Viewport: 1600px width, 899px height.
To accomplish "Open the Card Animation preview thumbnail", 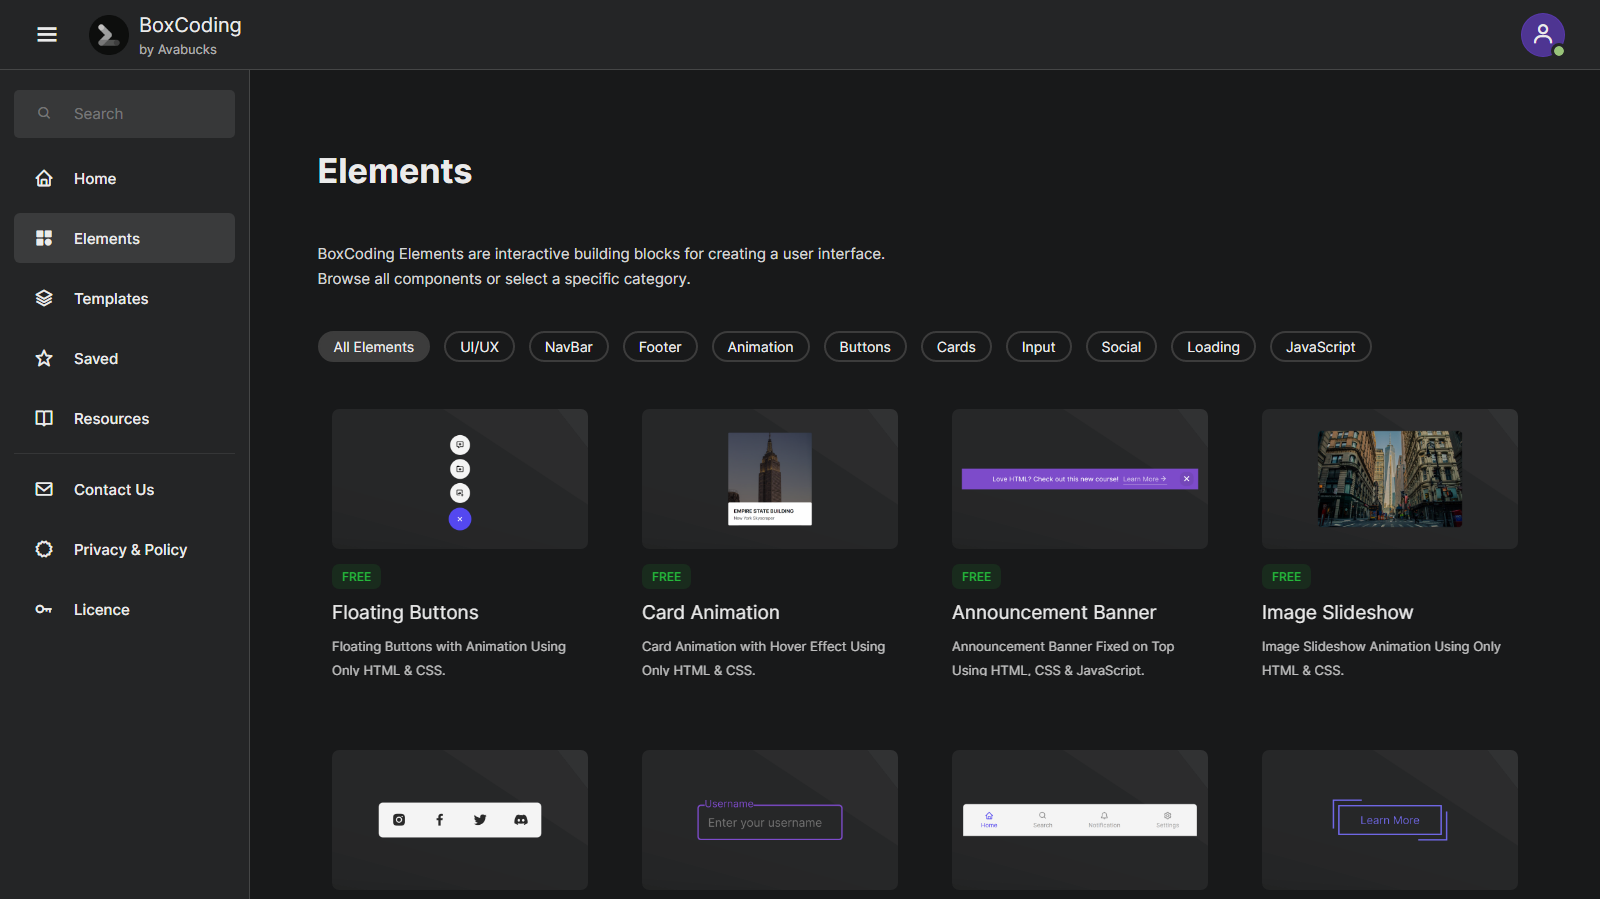I will pyautogui.click(x=770, y=479).
